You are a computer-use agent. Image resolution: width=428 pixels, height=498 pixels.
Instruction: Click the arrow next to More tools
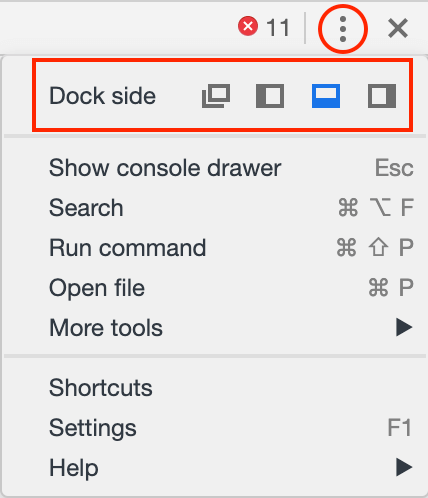click(404, 327)
